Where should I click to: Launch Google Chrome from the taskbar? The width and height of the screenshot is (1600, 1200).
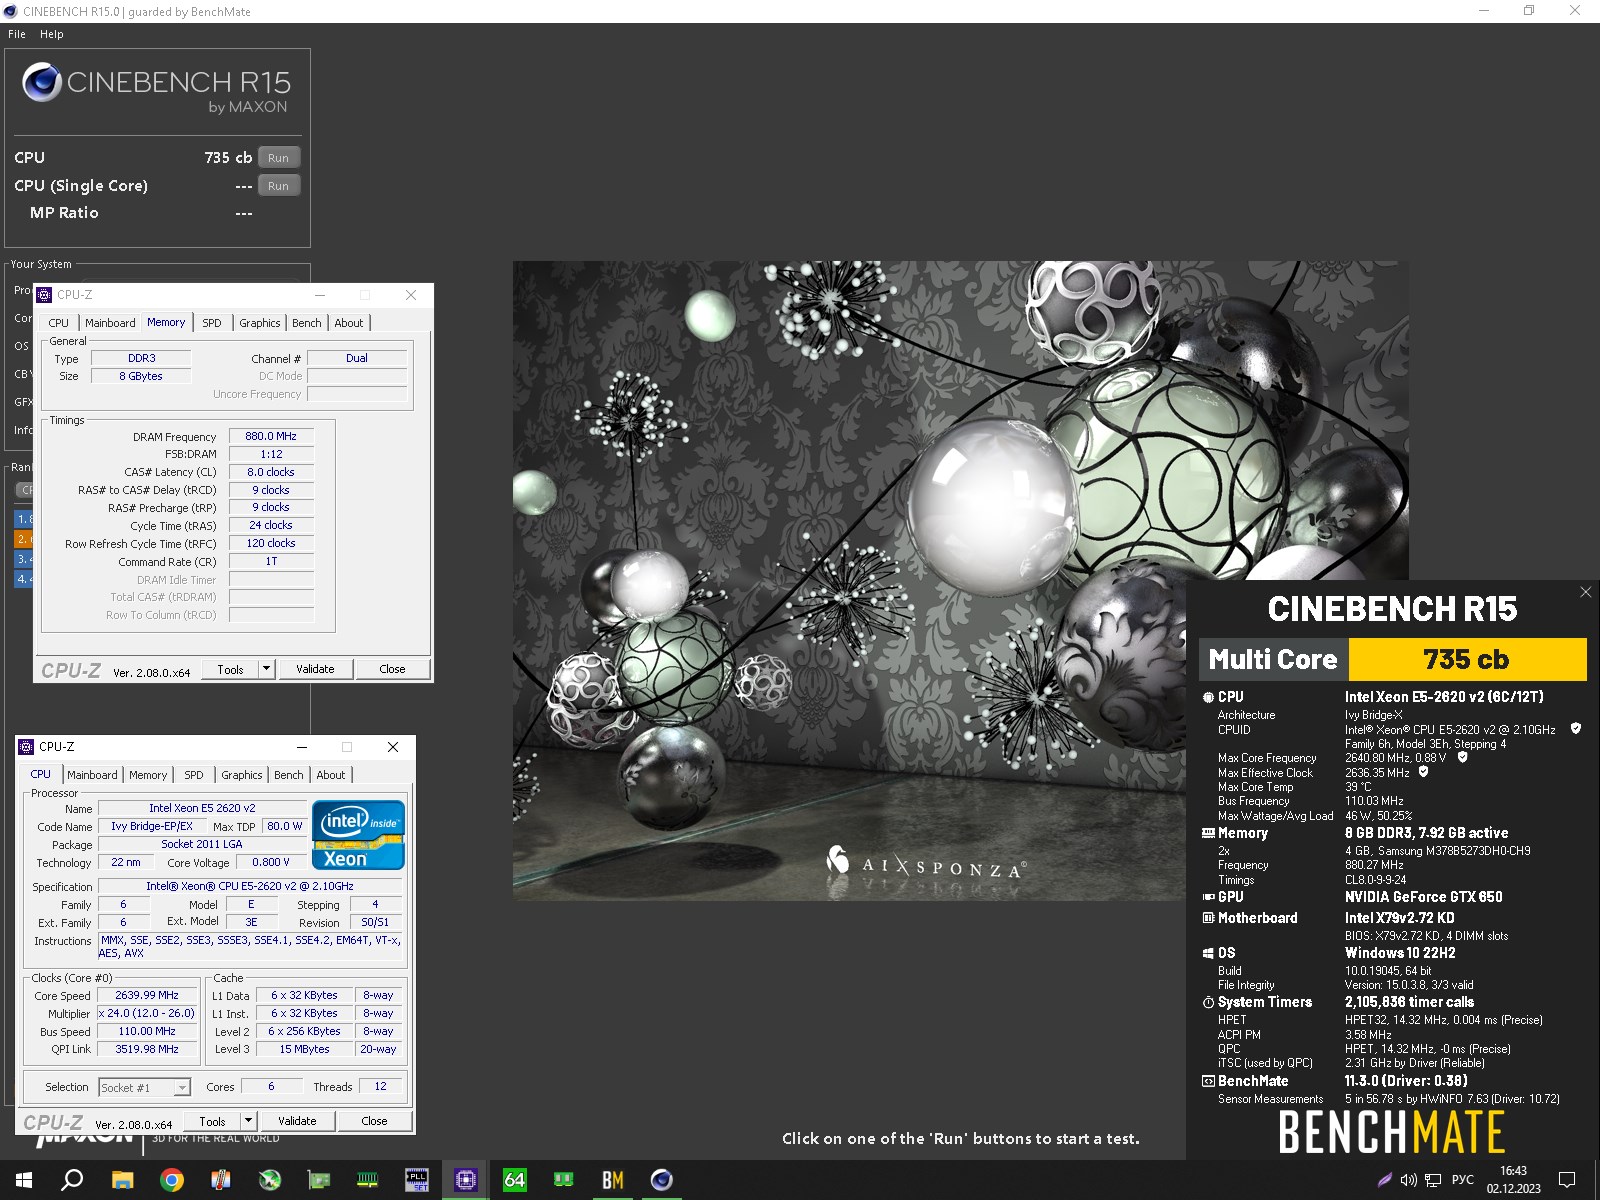171,1180
